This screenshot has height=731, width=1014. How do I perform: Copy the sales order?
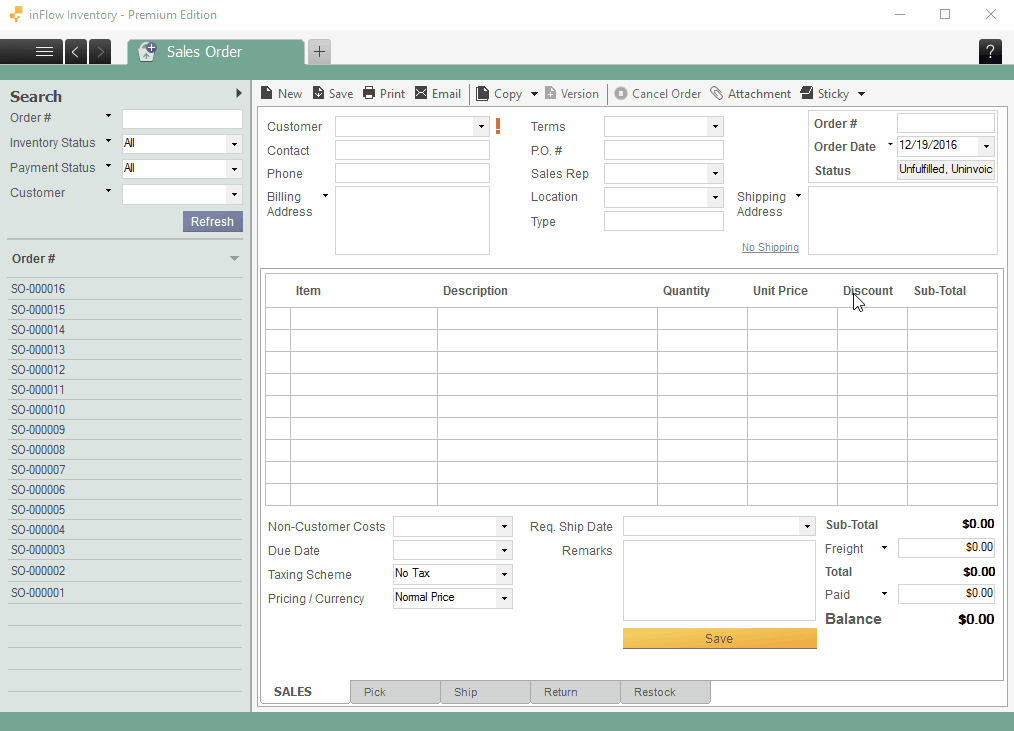pos(499,94)
